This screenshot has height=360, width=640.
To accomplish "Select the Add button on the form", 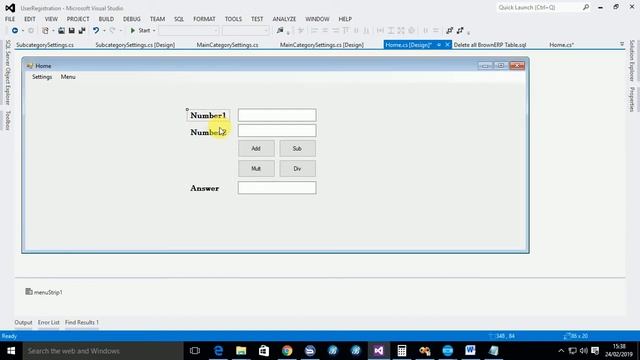I will tap(256, 149).
